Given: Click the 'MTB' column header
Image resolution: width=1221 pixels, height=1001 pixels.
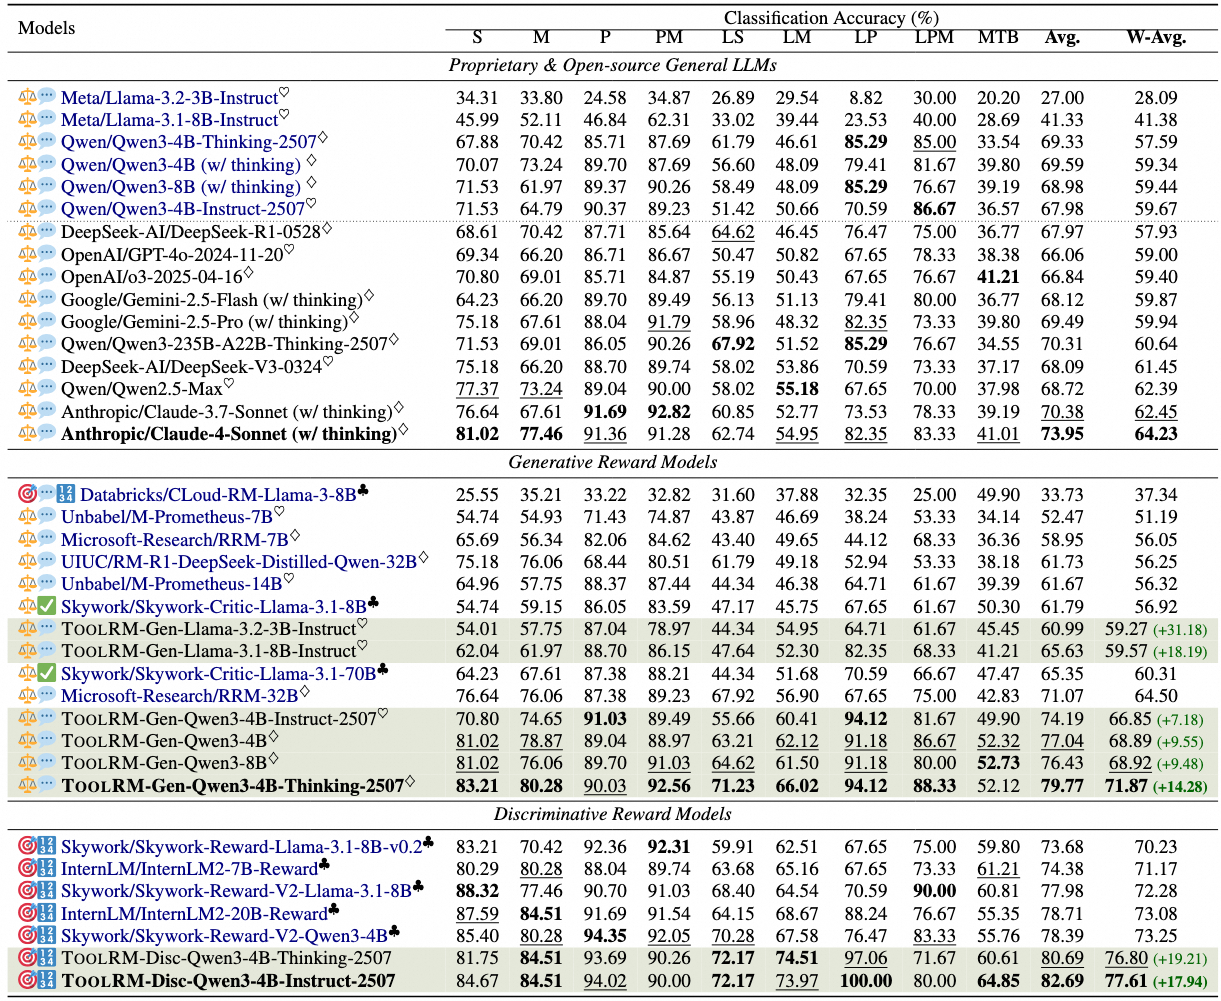Looking at the screenshot, I should tap(997, 38).
